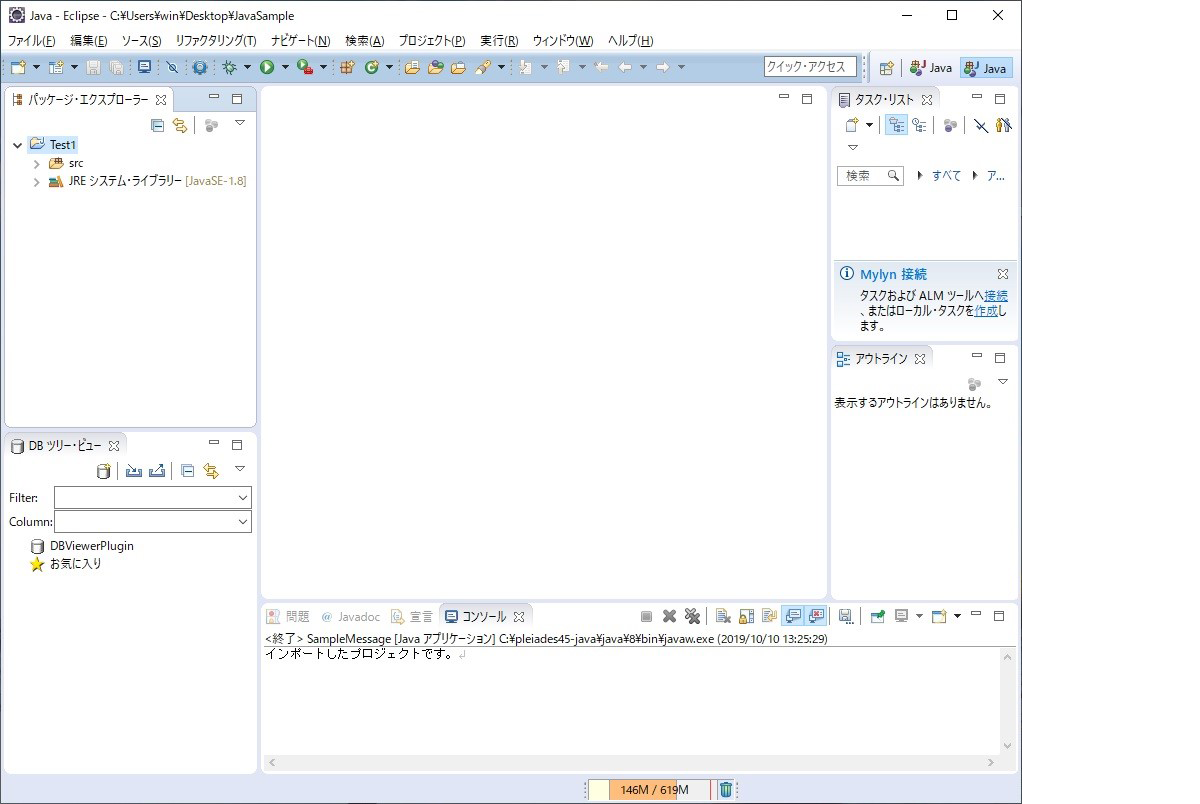Toggle Scroll Lock in Console toolbar

pos(746,616)
